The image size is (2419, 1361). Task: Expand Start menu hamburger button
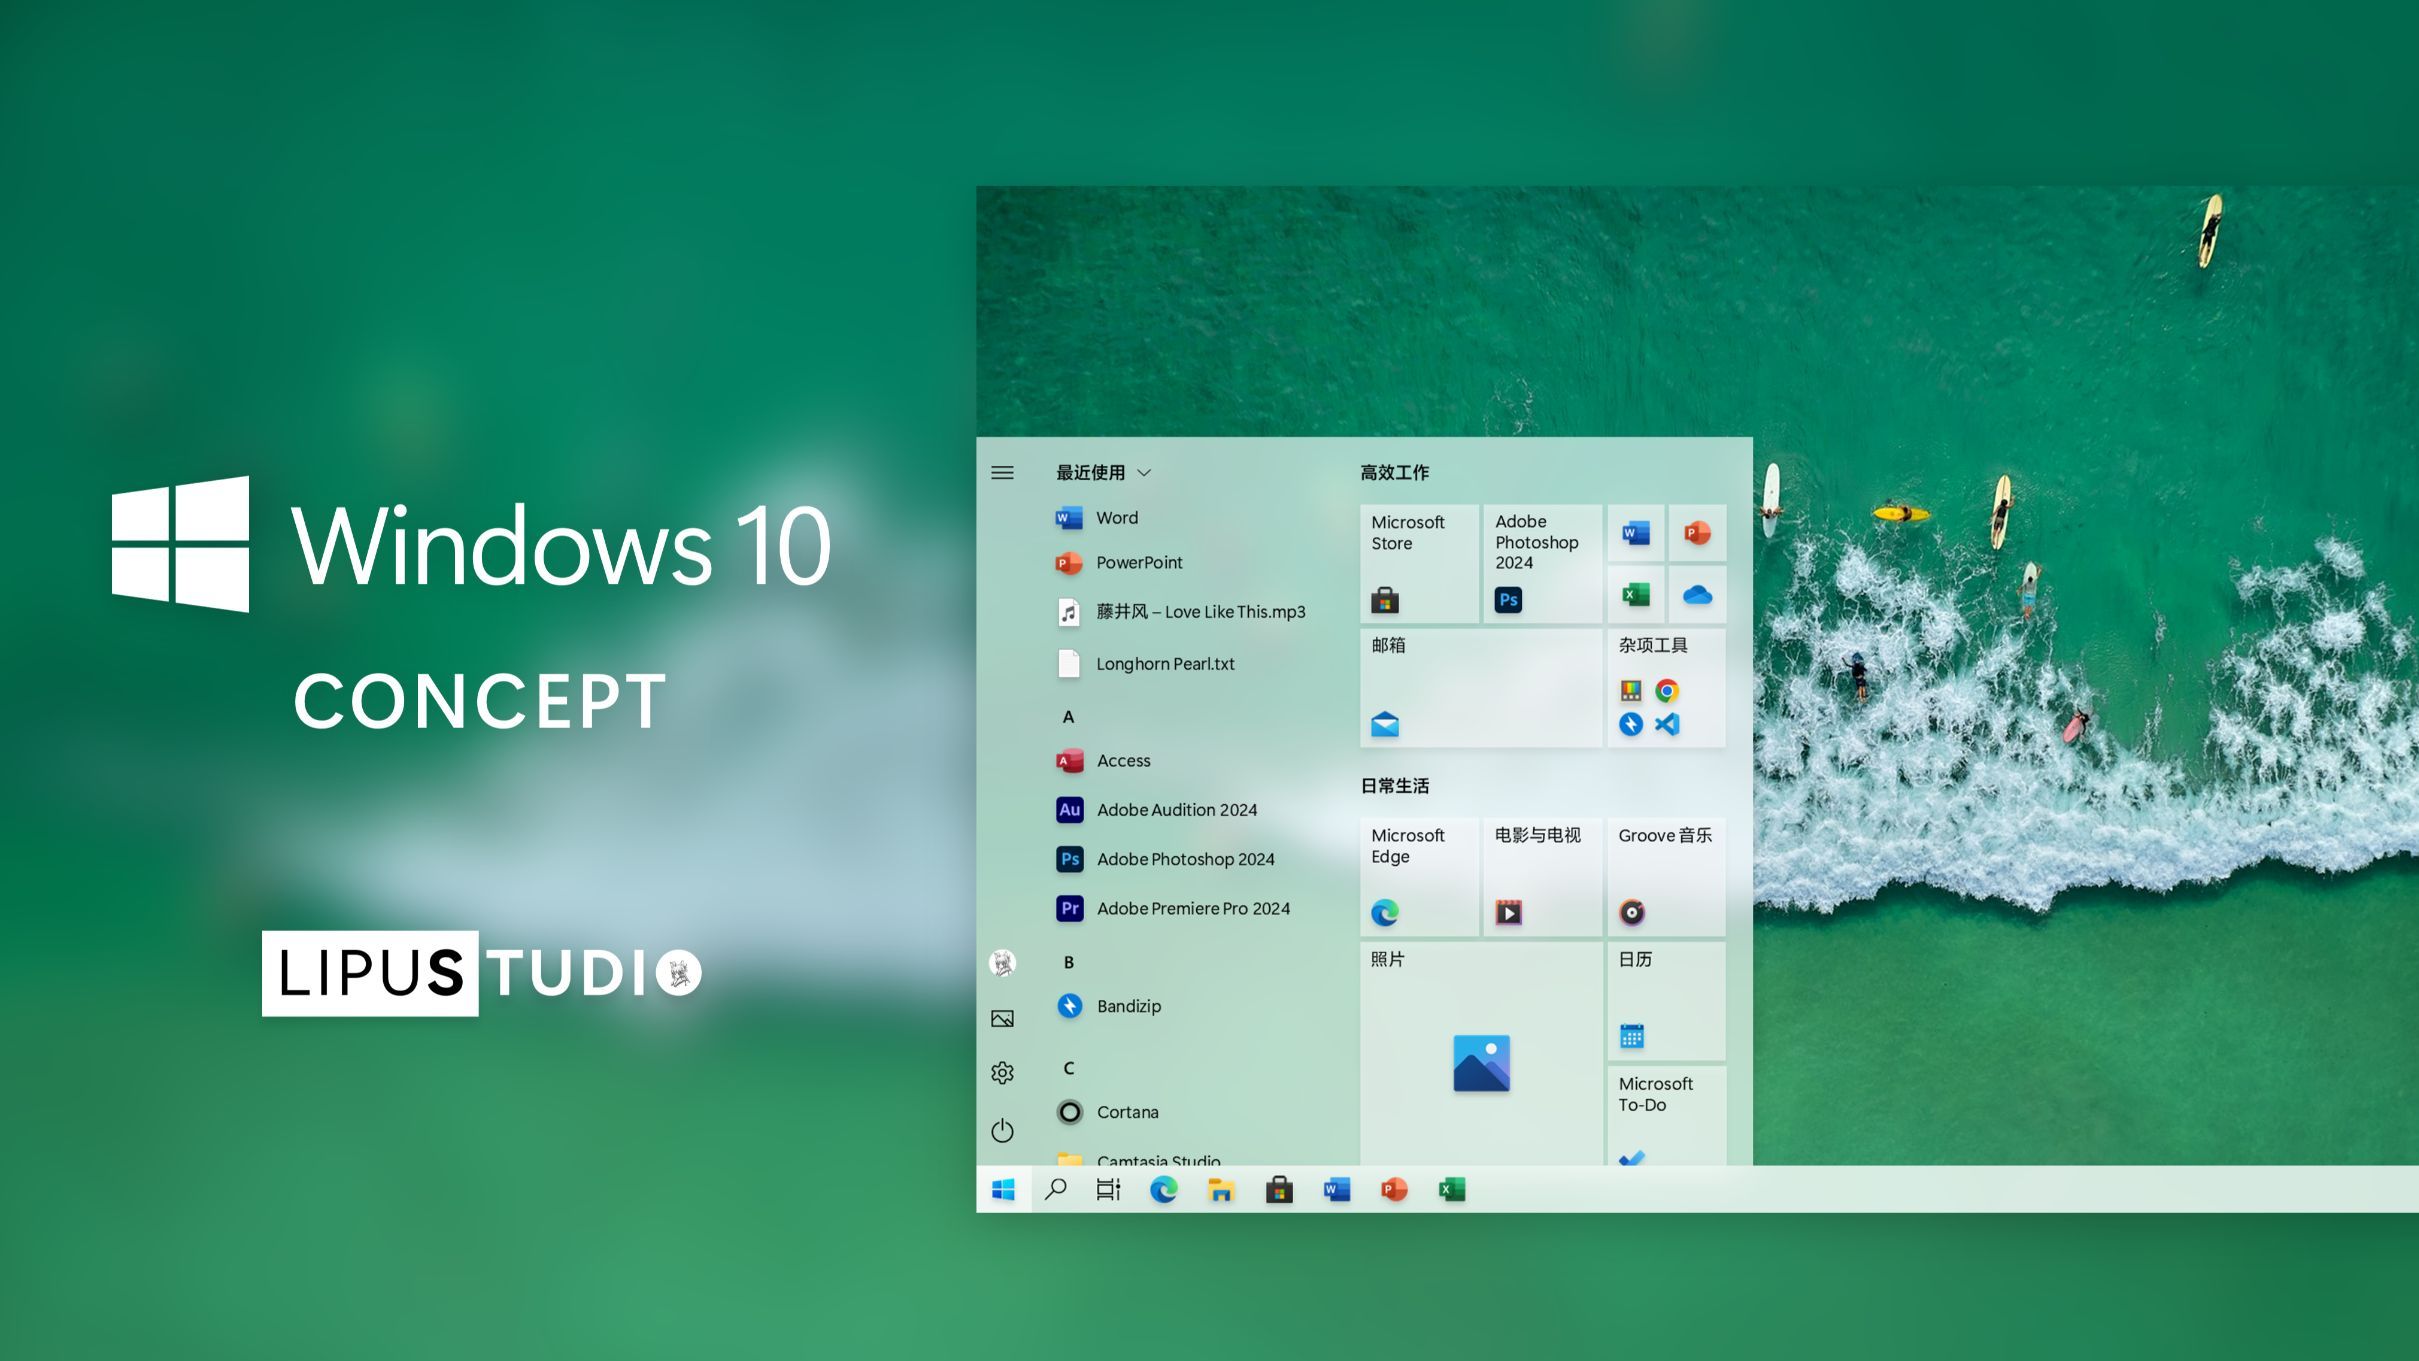pos(1002,472)
